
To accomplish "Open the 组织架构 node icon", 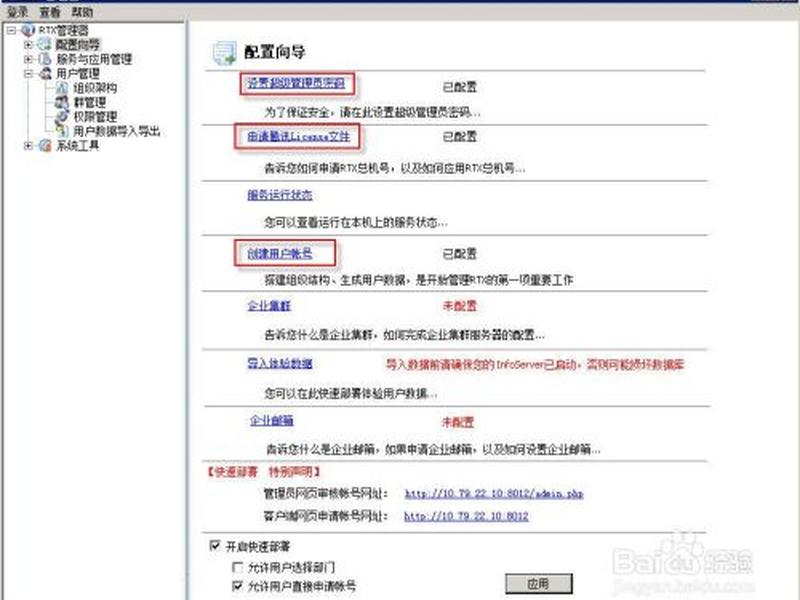I will (62, 88).
